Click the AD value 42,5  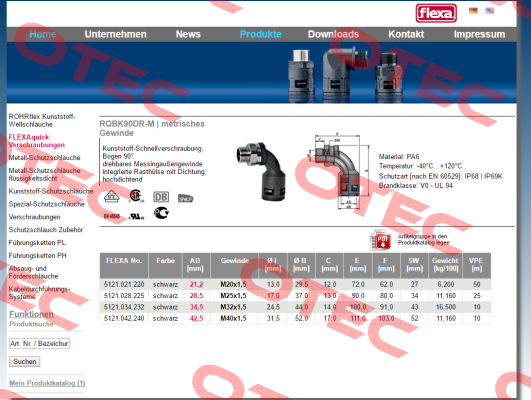pyautogui.click(x=196, y=318)
